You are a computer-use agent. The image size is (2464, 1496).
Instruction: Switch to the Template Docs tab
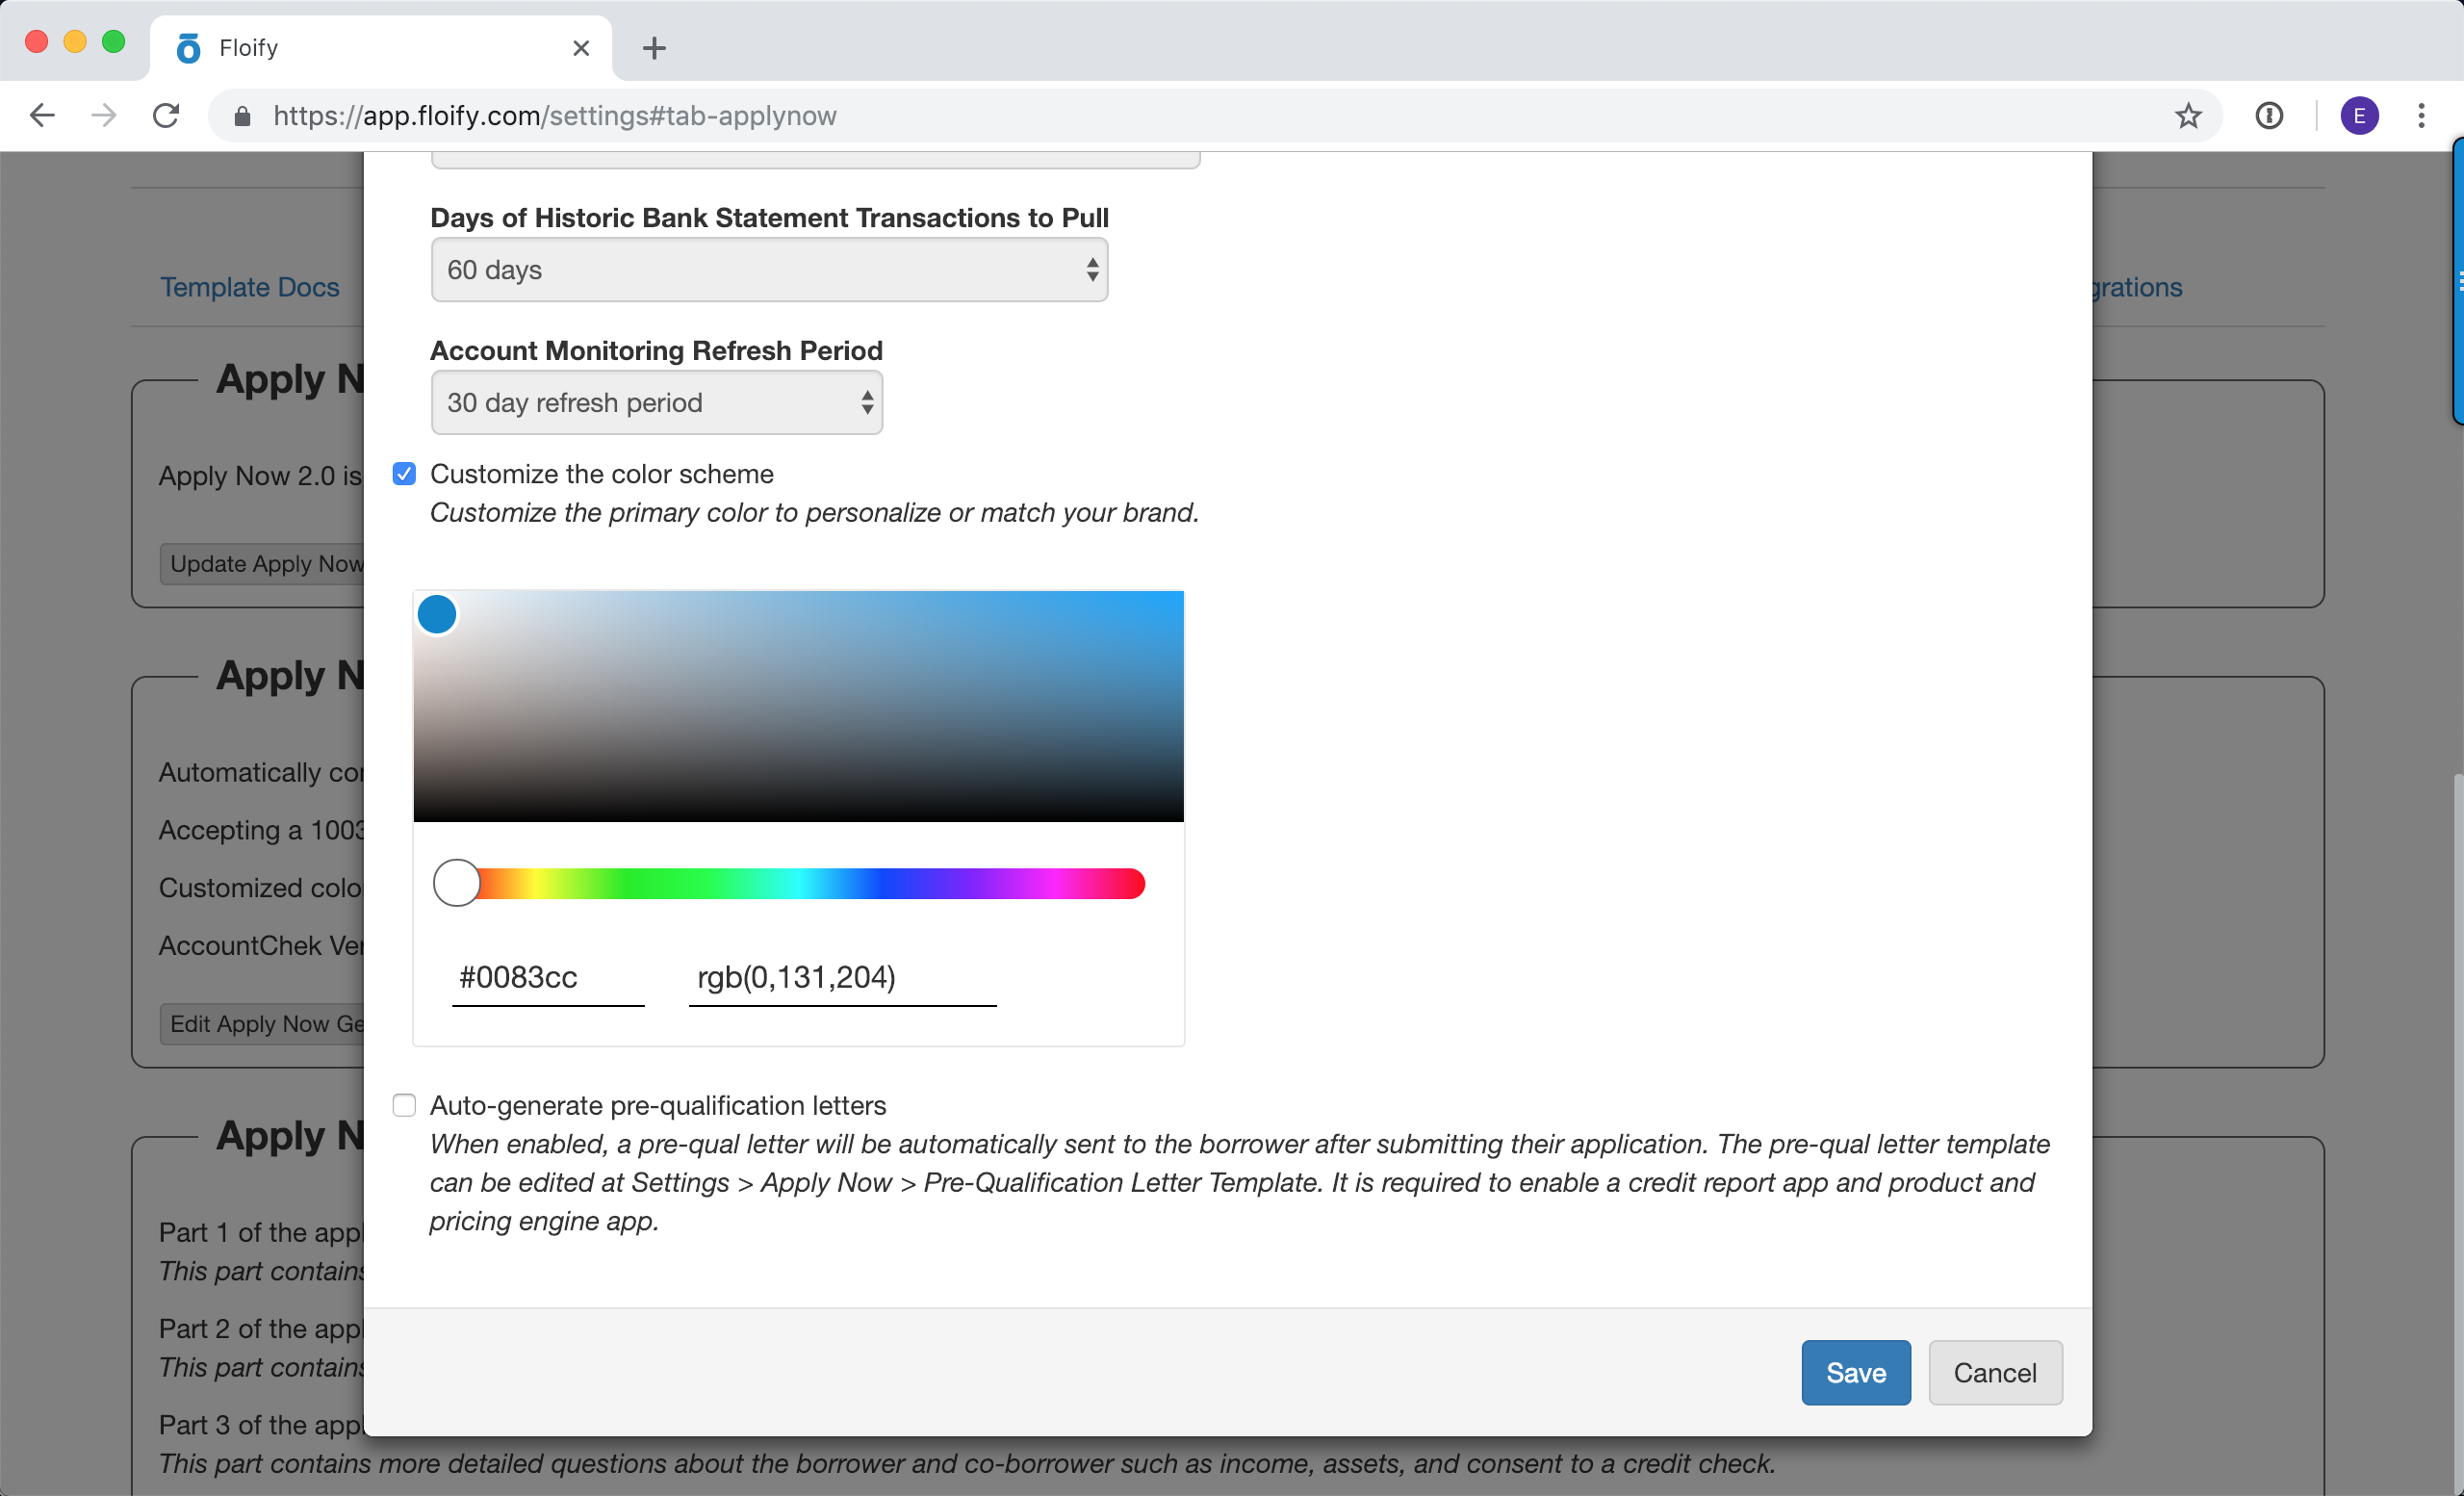click(x=250, y=287)
